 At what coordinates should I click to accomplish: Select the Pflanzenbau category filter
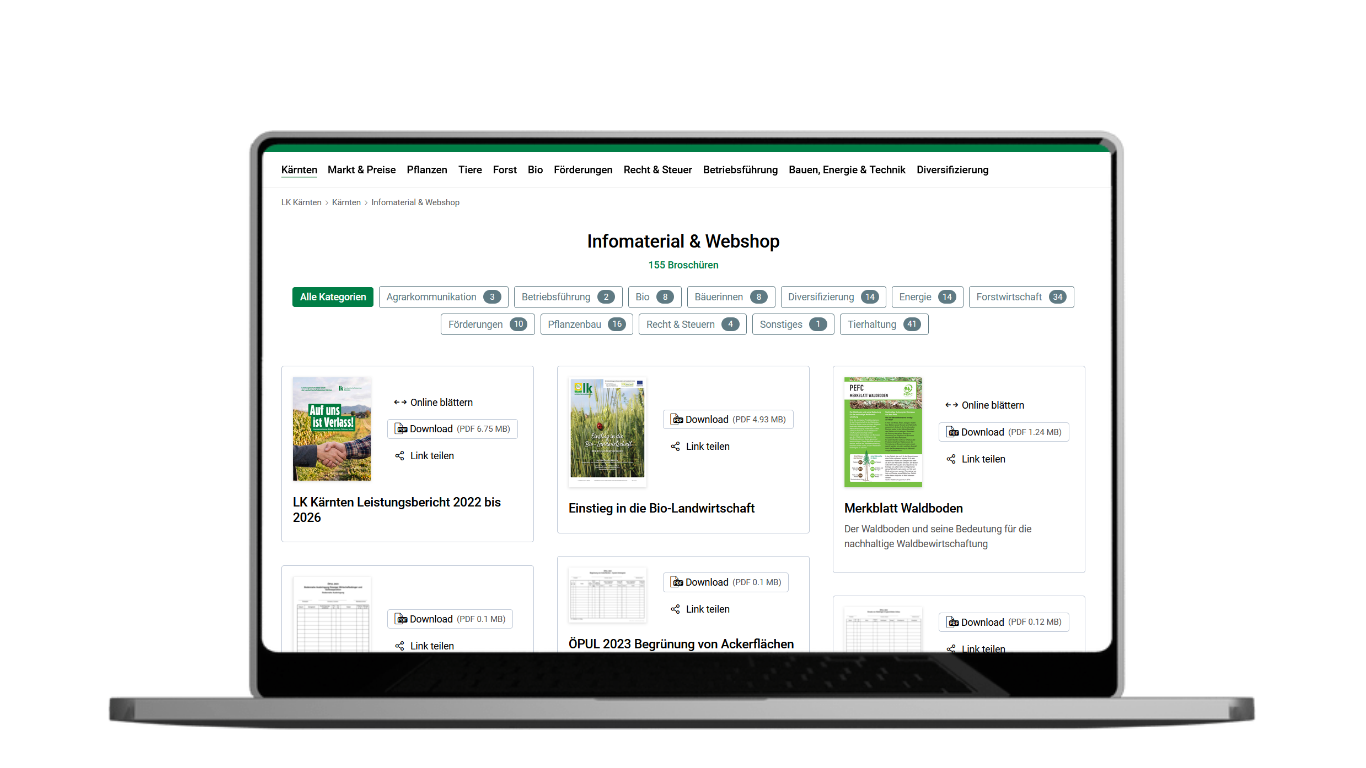(587, 324)
